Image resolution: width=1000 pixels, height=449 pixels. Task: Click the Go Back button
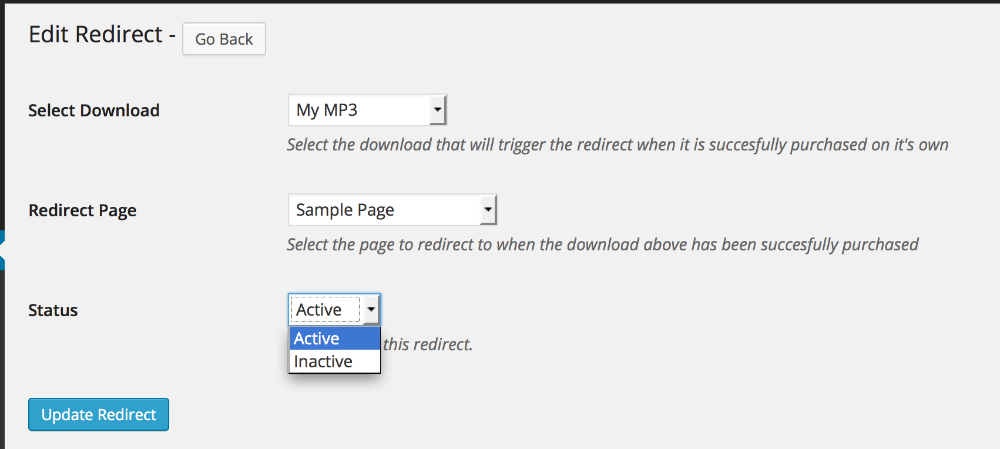click(224, 39)
